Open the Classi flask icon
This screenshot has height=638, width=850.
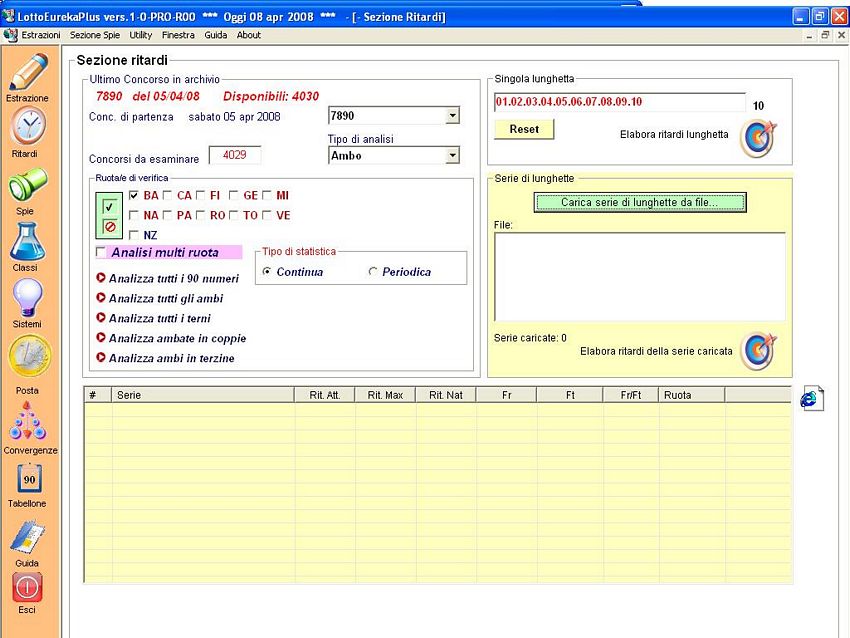[27, 242]
